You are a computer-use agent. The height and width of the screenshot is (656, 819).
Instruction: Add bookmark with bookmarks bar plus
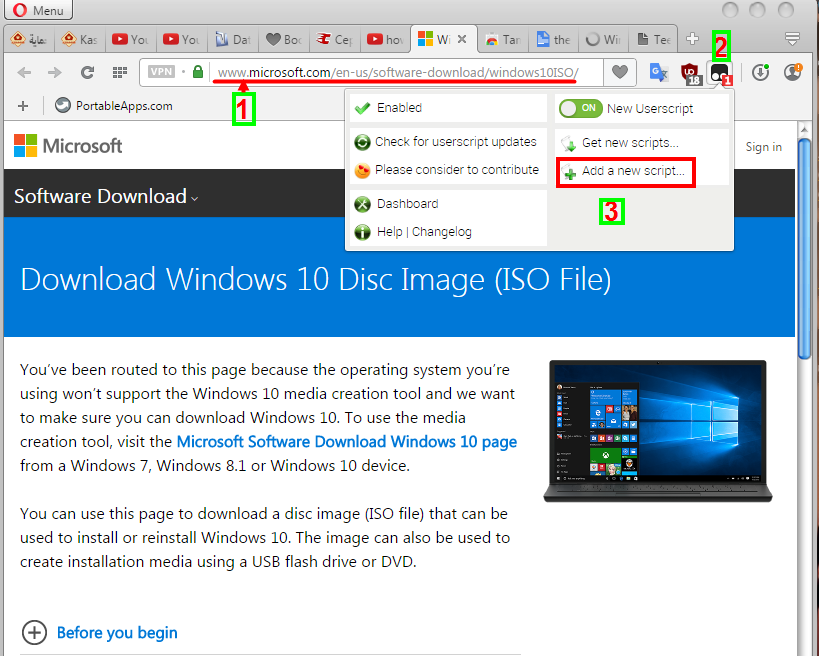coord(22,106)
